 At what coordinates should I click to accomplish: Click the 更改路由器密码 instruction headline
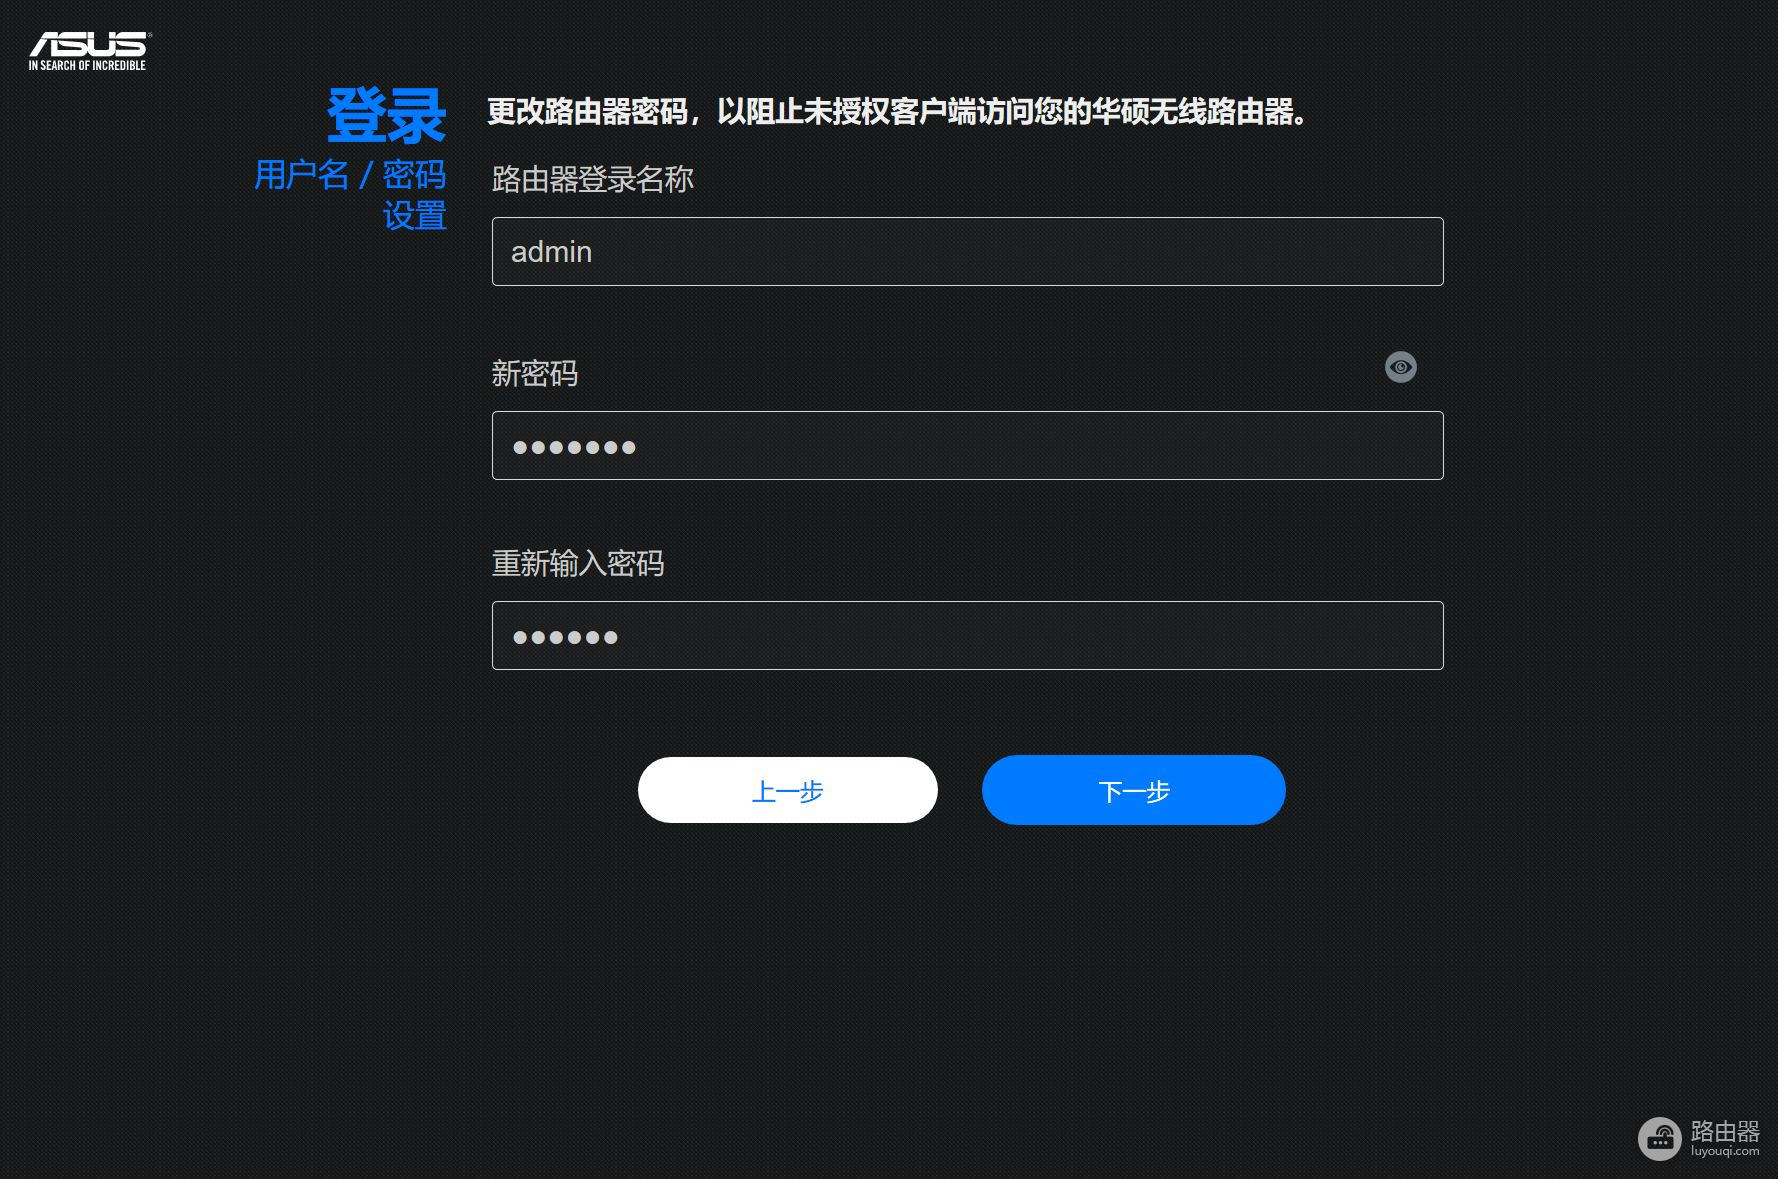click(898, 111)
